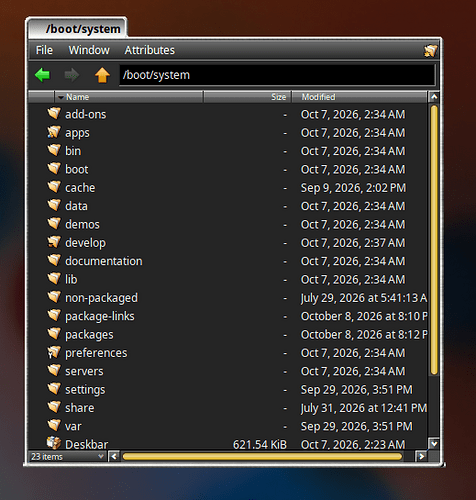Select the 'demos' folder name
The width and height of the screenshot is (476, 500).
pyautogui.click(x=82, y=224)
